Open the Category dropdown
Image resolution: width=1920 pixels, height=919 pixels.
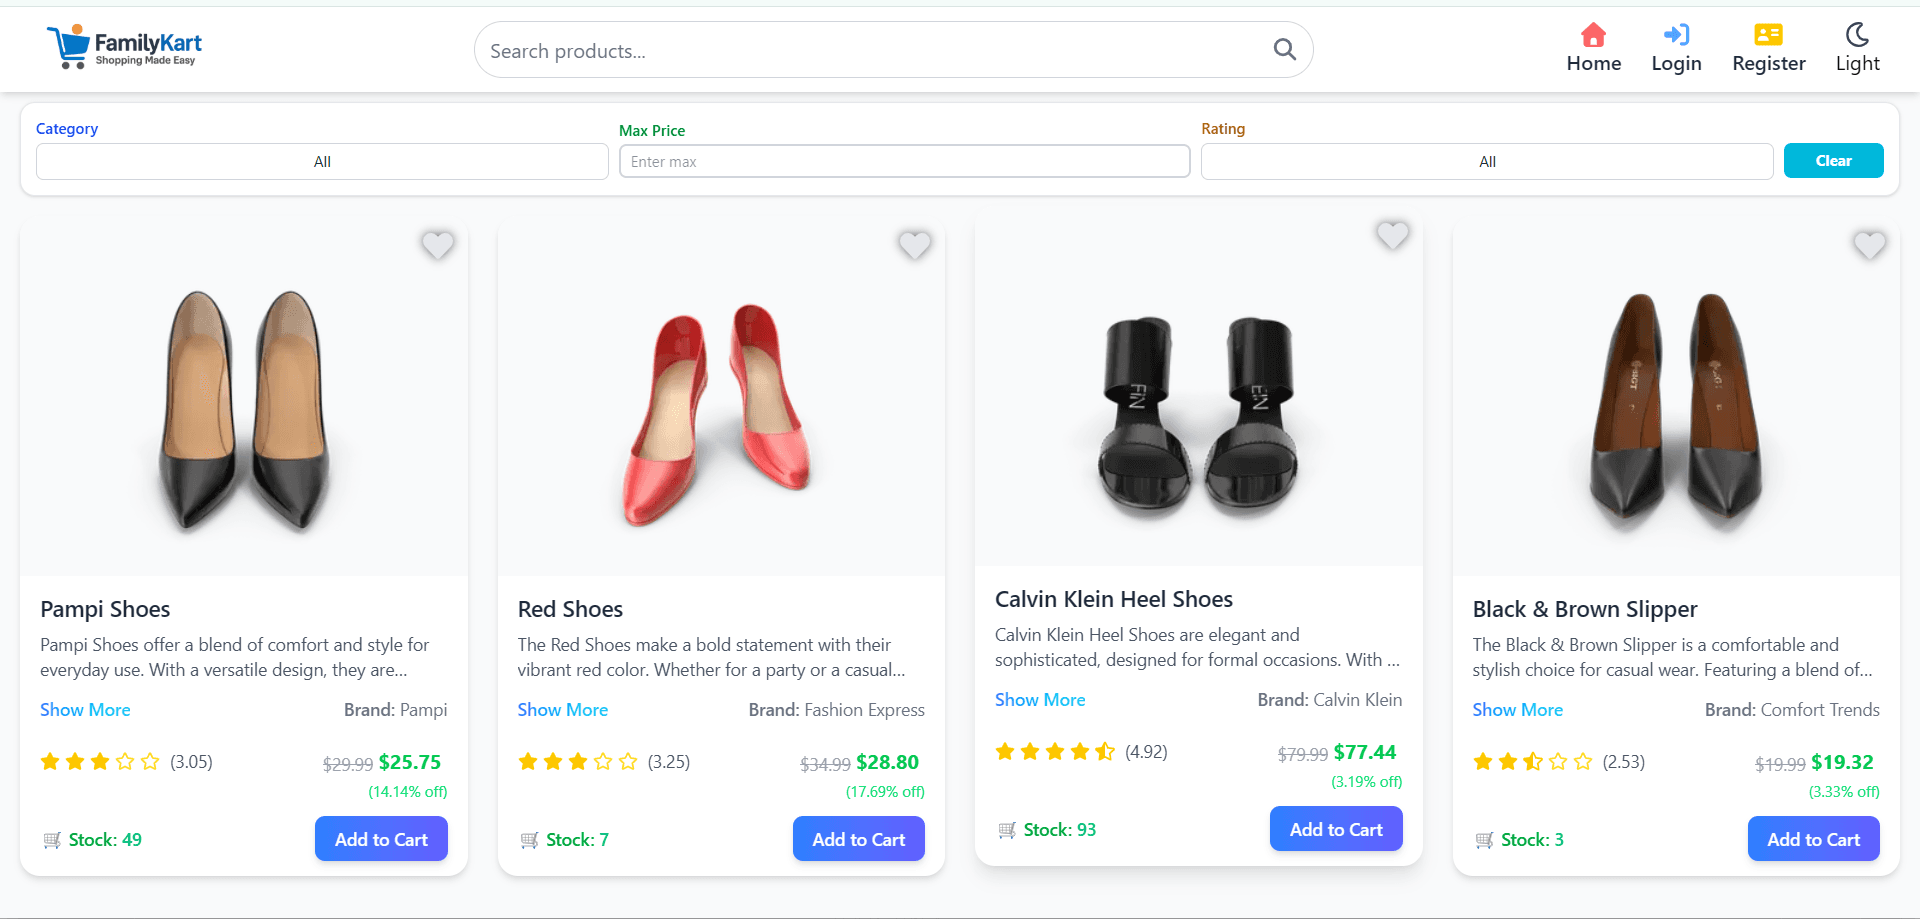pos(322,161)
